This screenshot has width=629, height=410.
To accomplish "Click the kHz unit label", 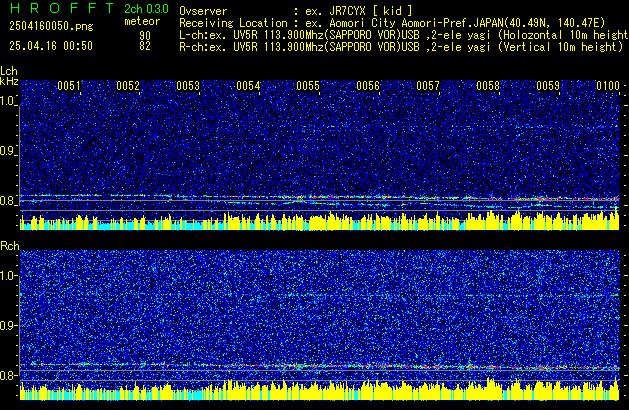I will pos(9,81).
